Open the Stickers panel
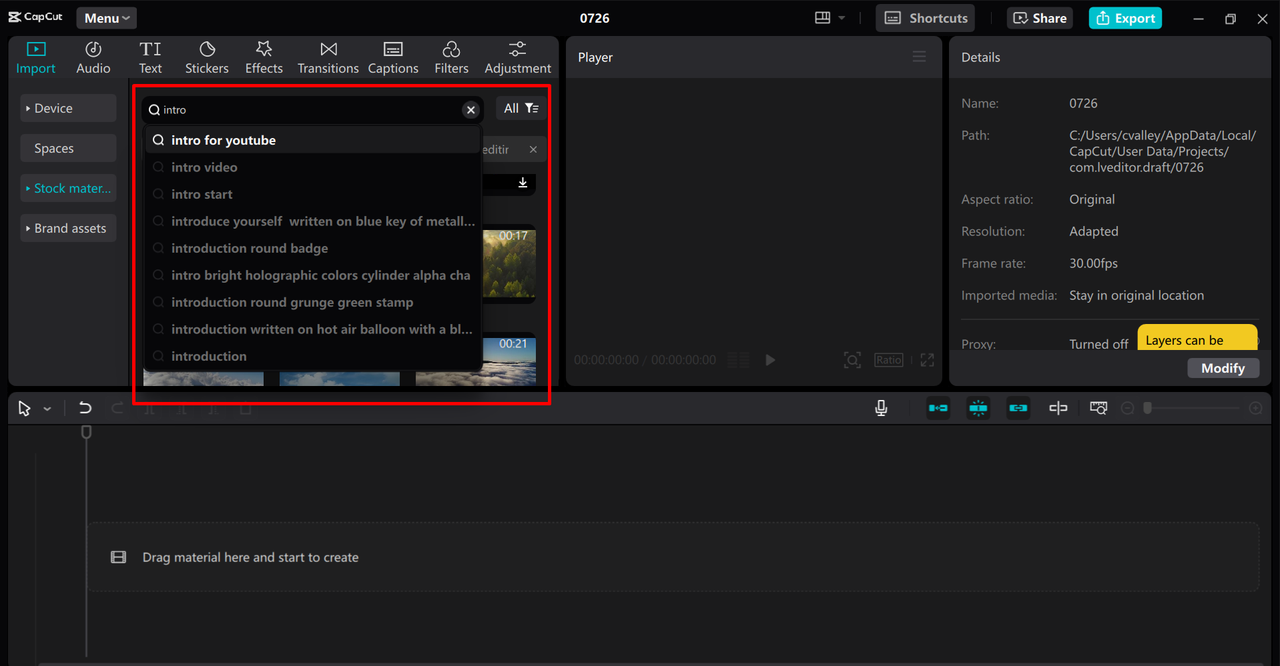The width and height of the screenshot is (1280, 666). point(207,58)
